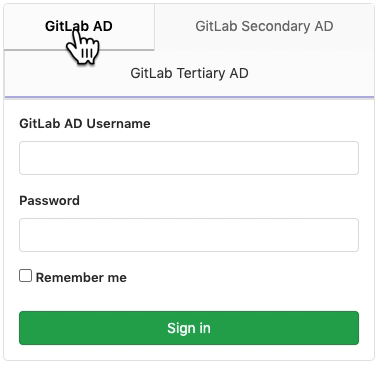Select the empty field under Password
The width and height of the screenshot is (381, 368).
point(189,235)
